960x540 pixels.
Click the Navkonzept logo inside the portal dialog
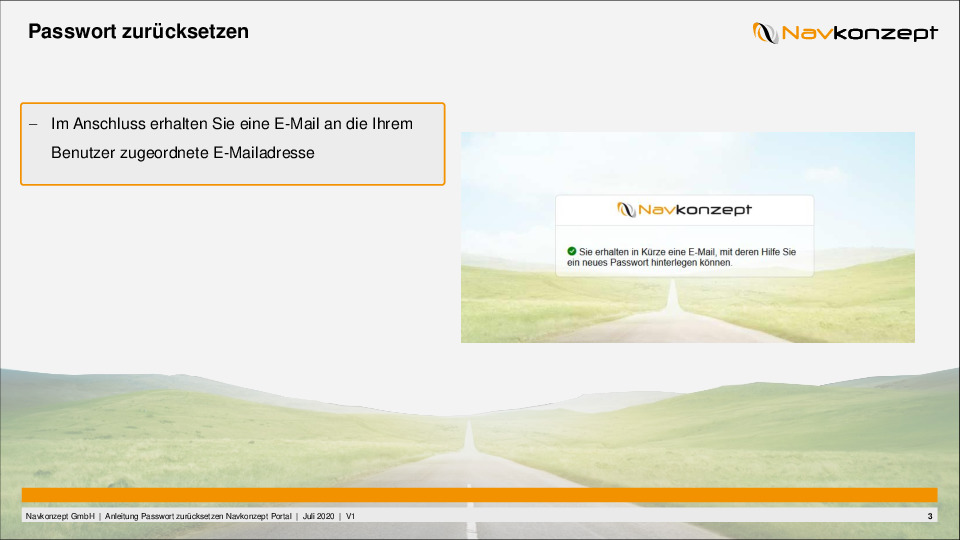(x=684, y=209)
